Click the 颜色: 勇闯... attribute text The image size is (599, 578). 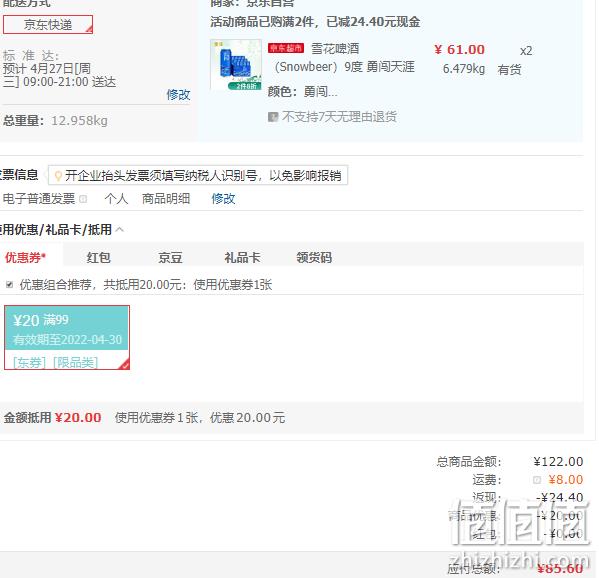pos(303,92)
